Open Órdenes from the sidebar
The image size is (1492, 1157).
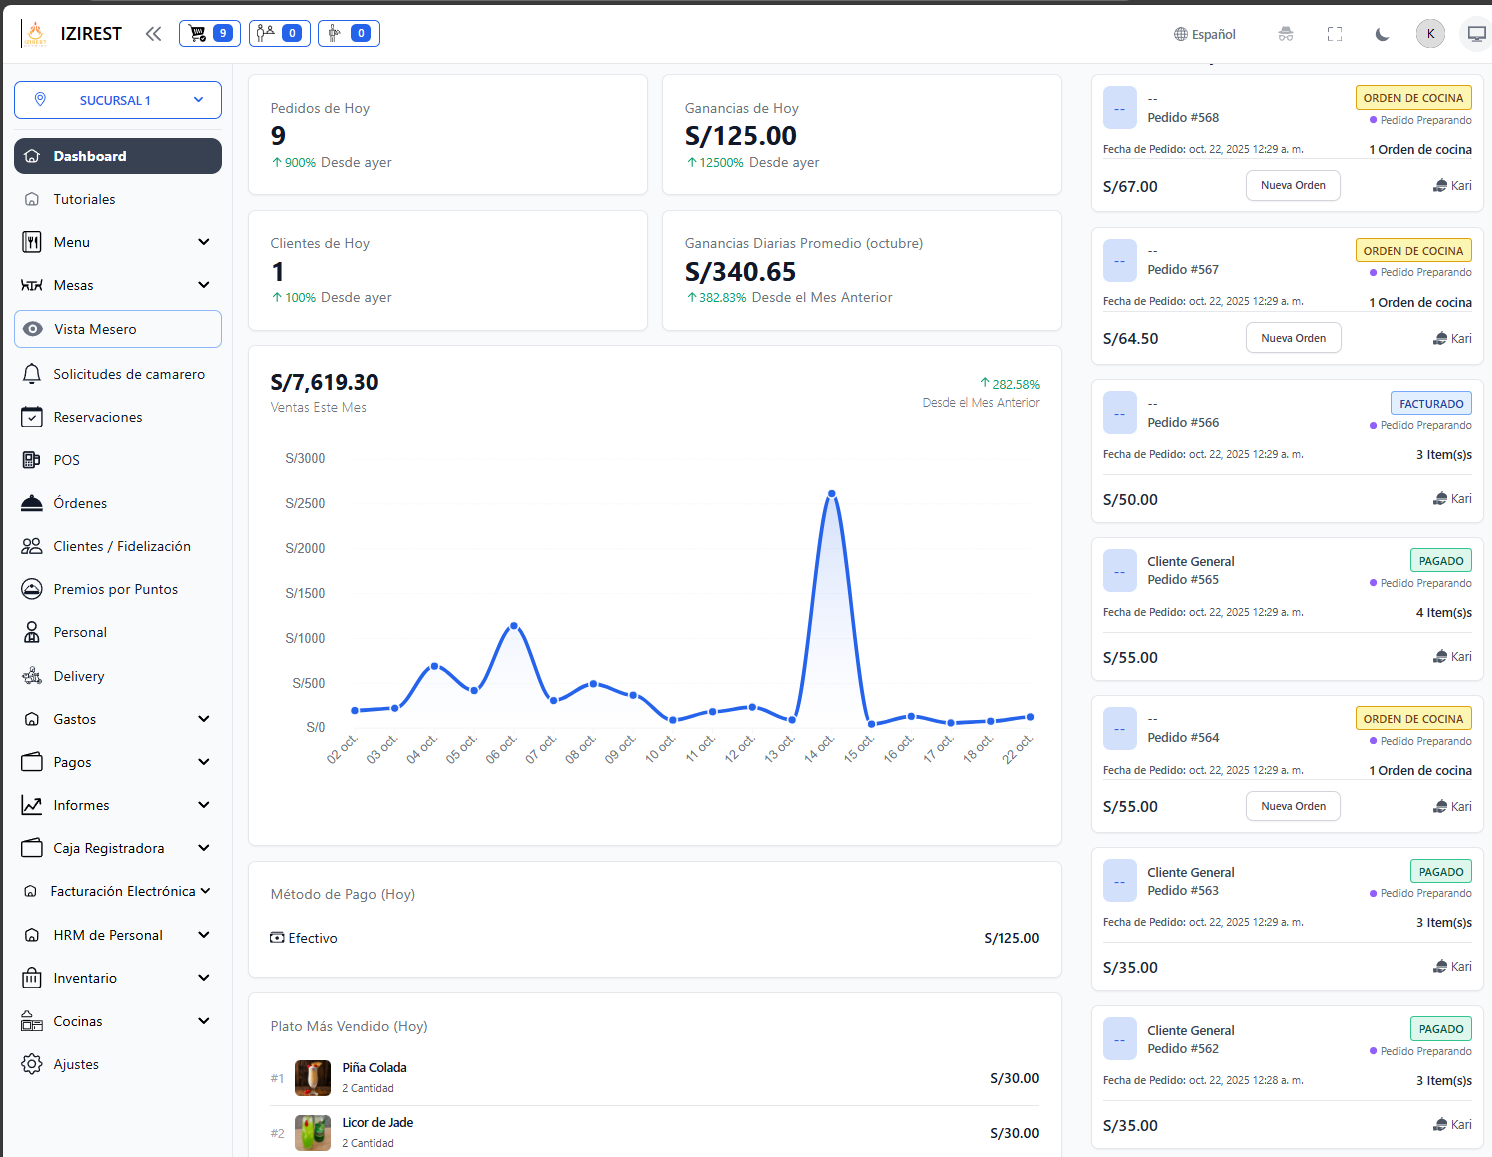pyautogui.click(x=80, y=503)
